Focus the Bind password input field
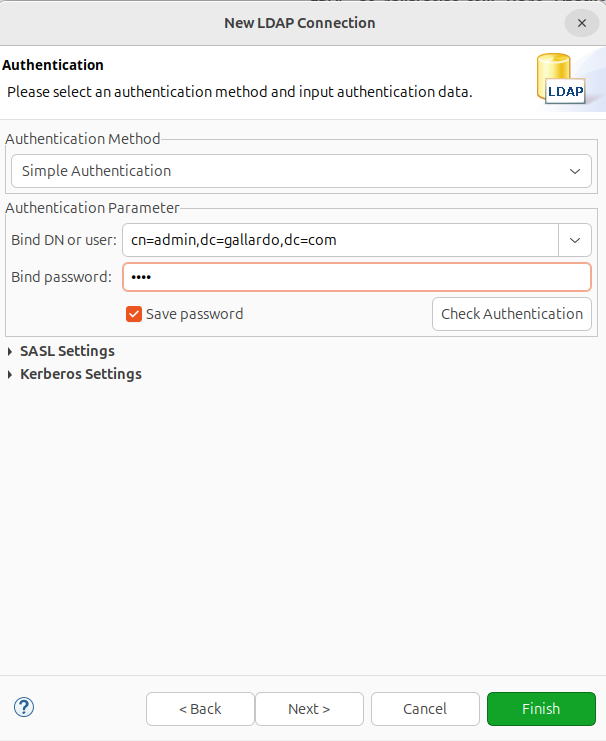The height and width of the screenshot is (741, 606). [x=357, y=277]
